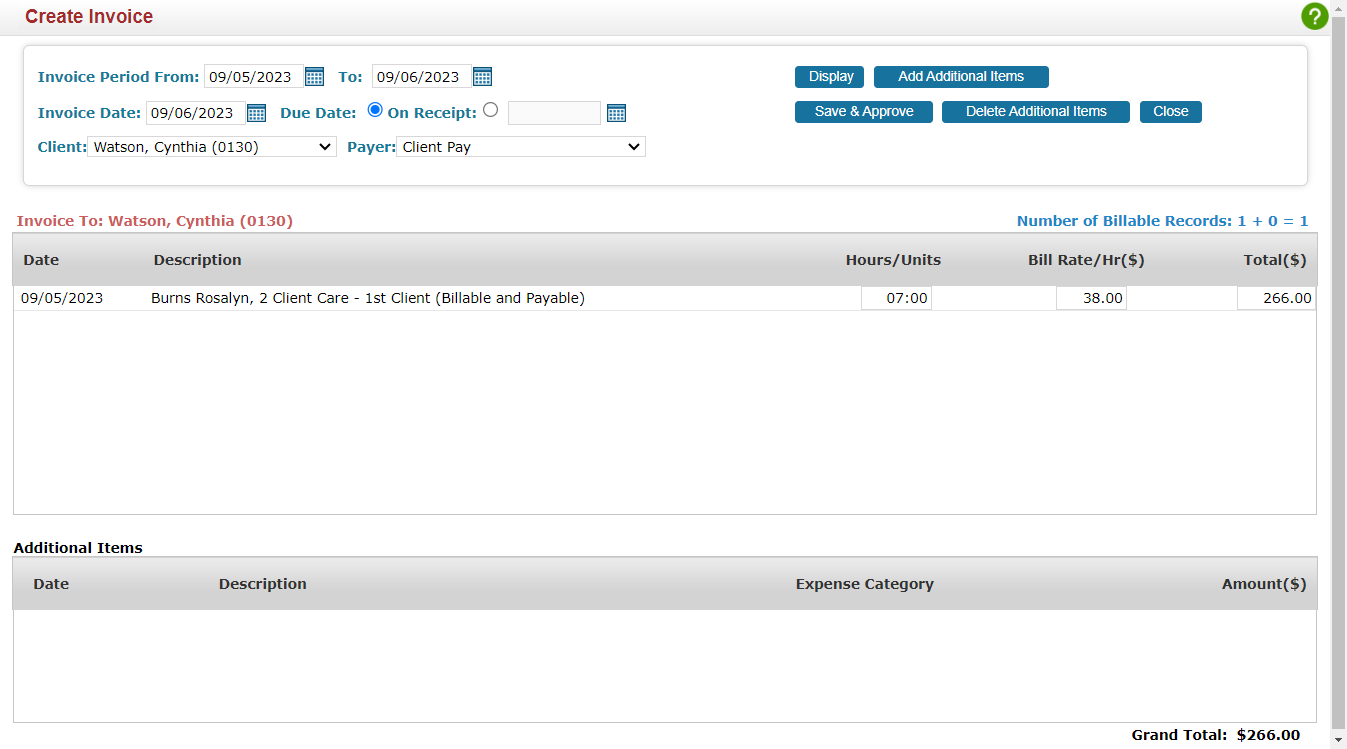Click the green Help icon
The image size is (1347, 749).
1314,16
